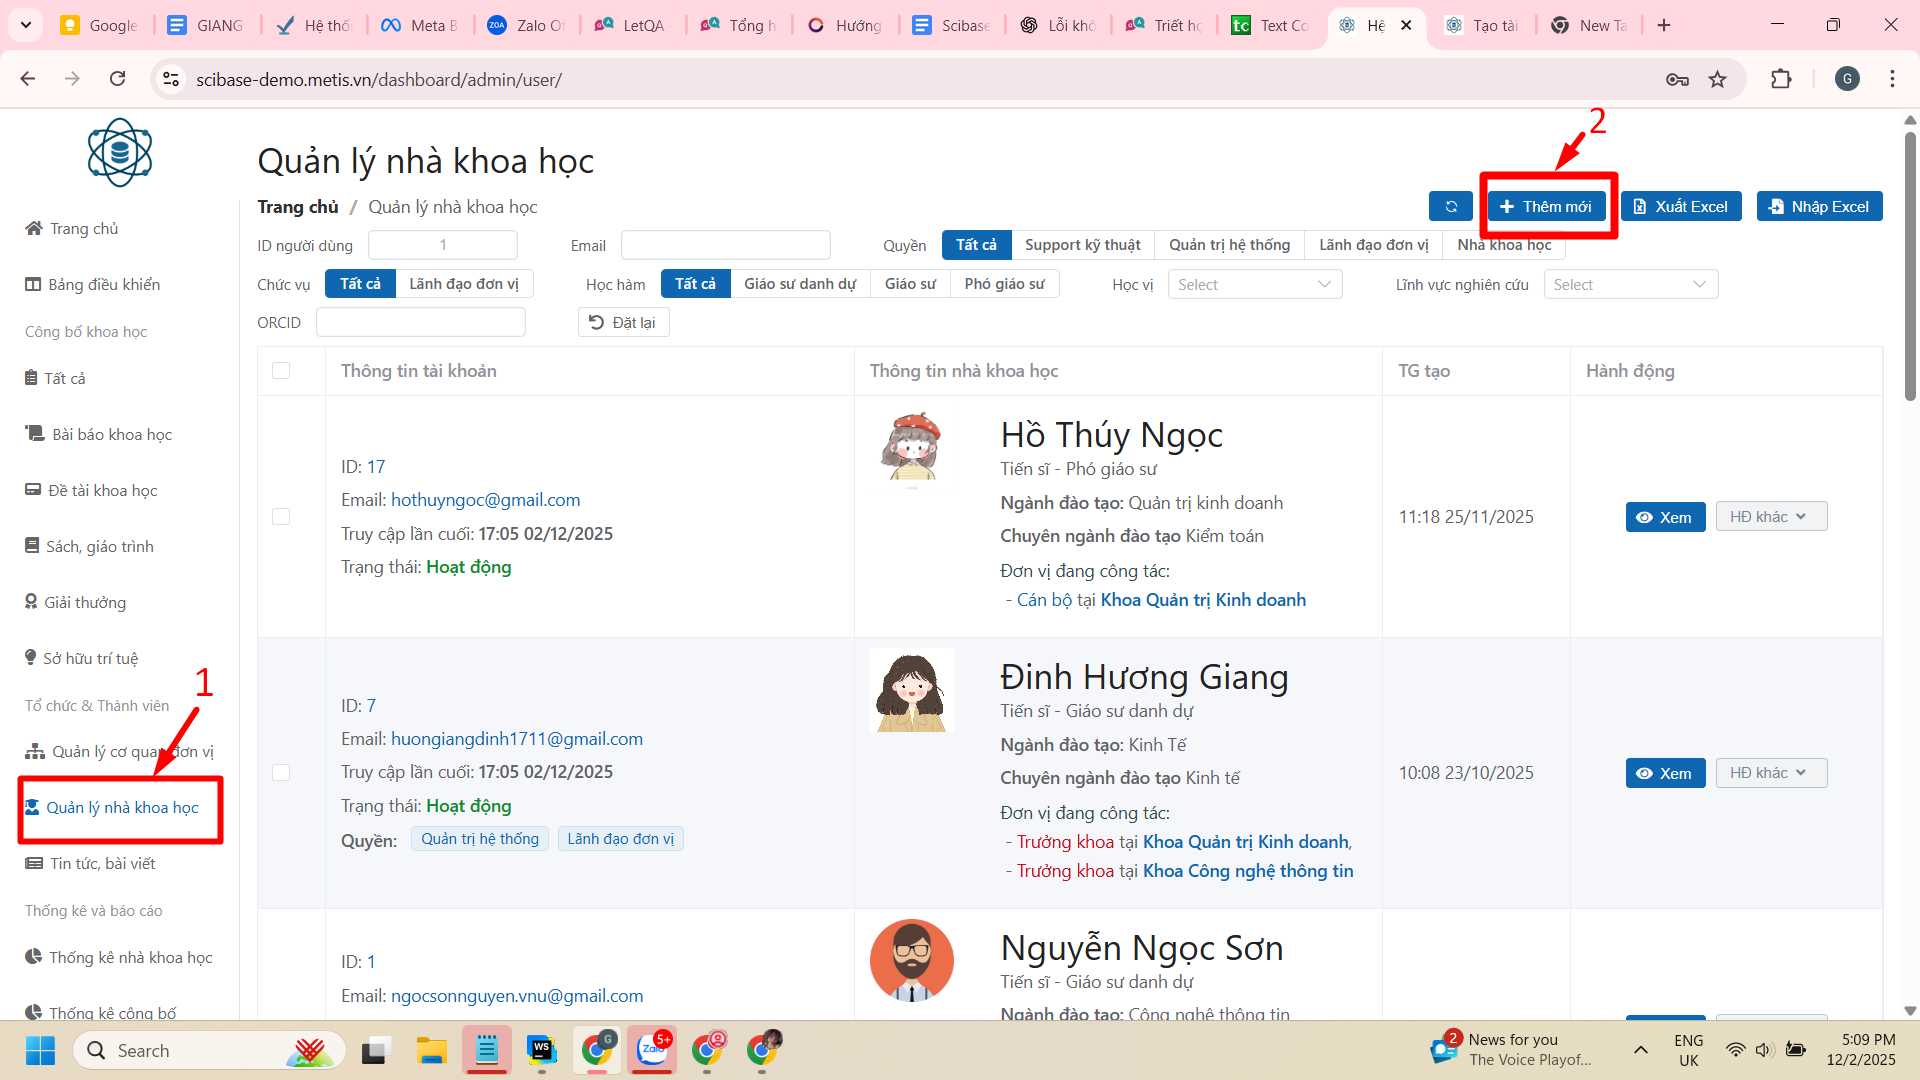This screenshot has width=1920, height=1080.
Task: Click the Scibase atom logo icon
Action: tap(120, 153)
